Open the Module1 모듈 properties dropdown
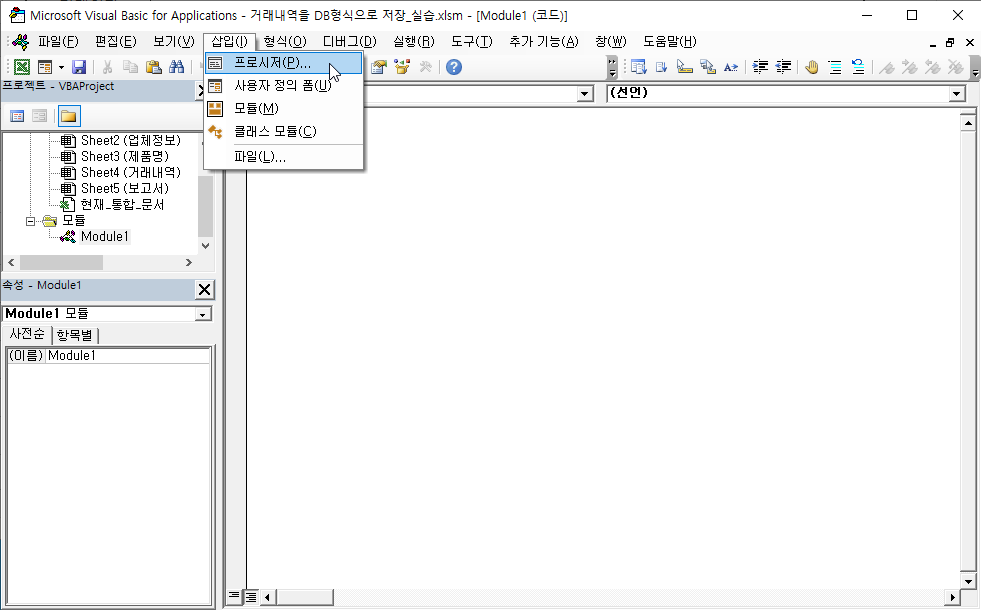 (203, 314)
